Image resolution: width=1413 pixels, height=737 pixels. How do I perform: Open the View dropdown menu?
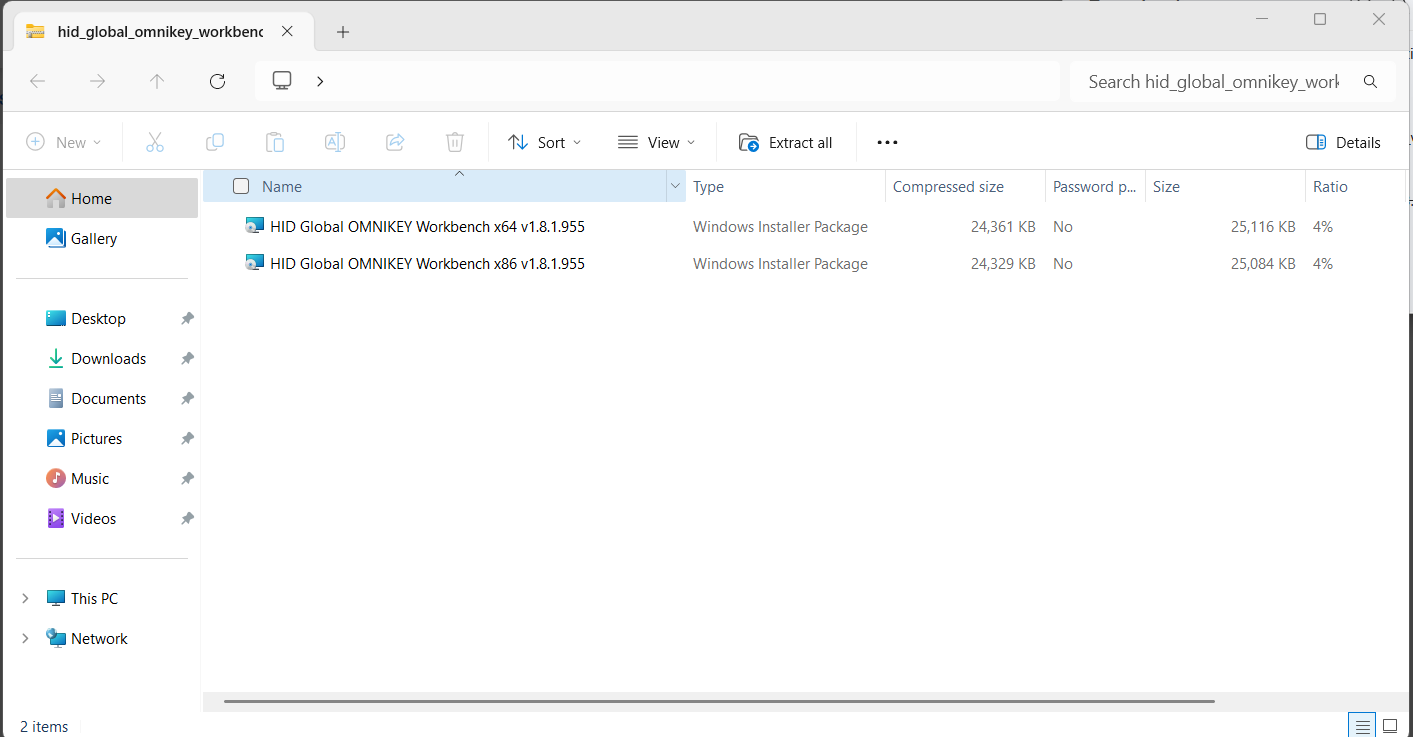click(x=656, y=142)
